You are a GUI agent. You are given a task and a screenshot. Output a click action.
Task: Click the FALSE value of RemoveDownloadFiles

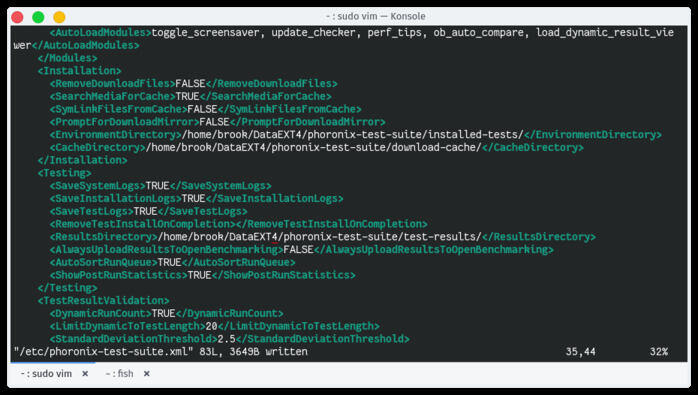pos(190,84)
